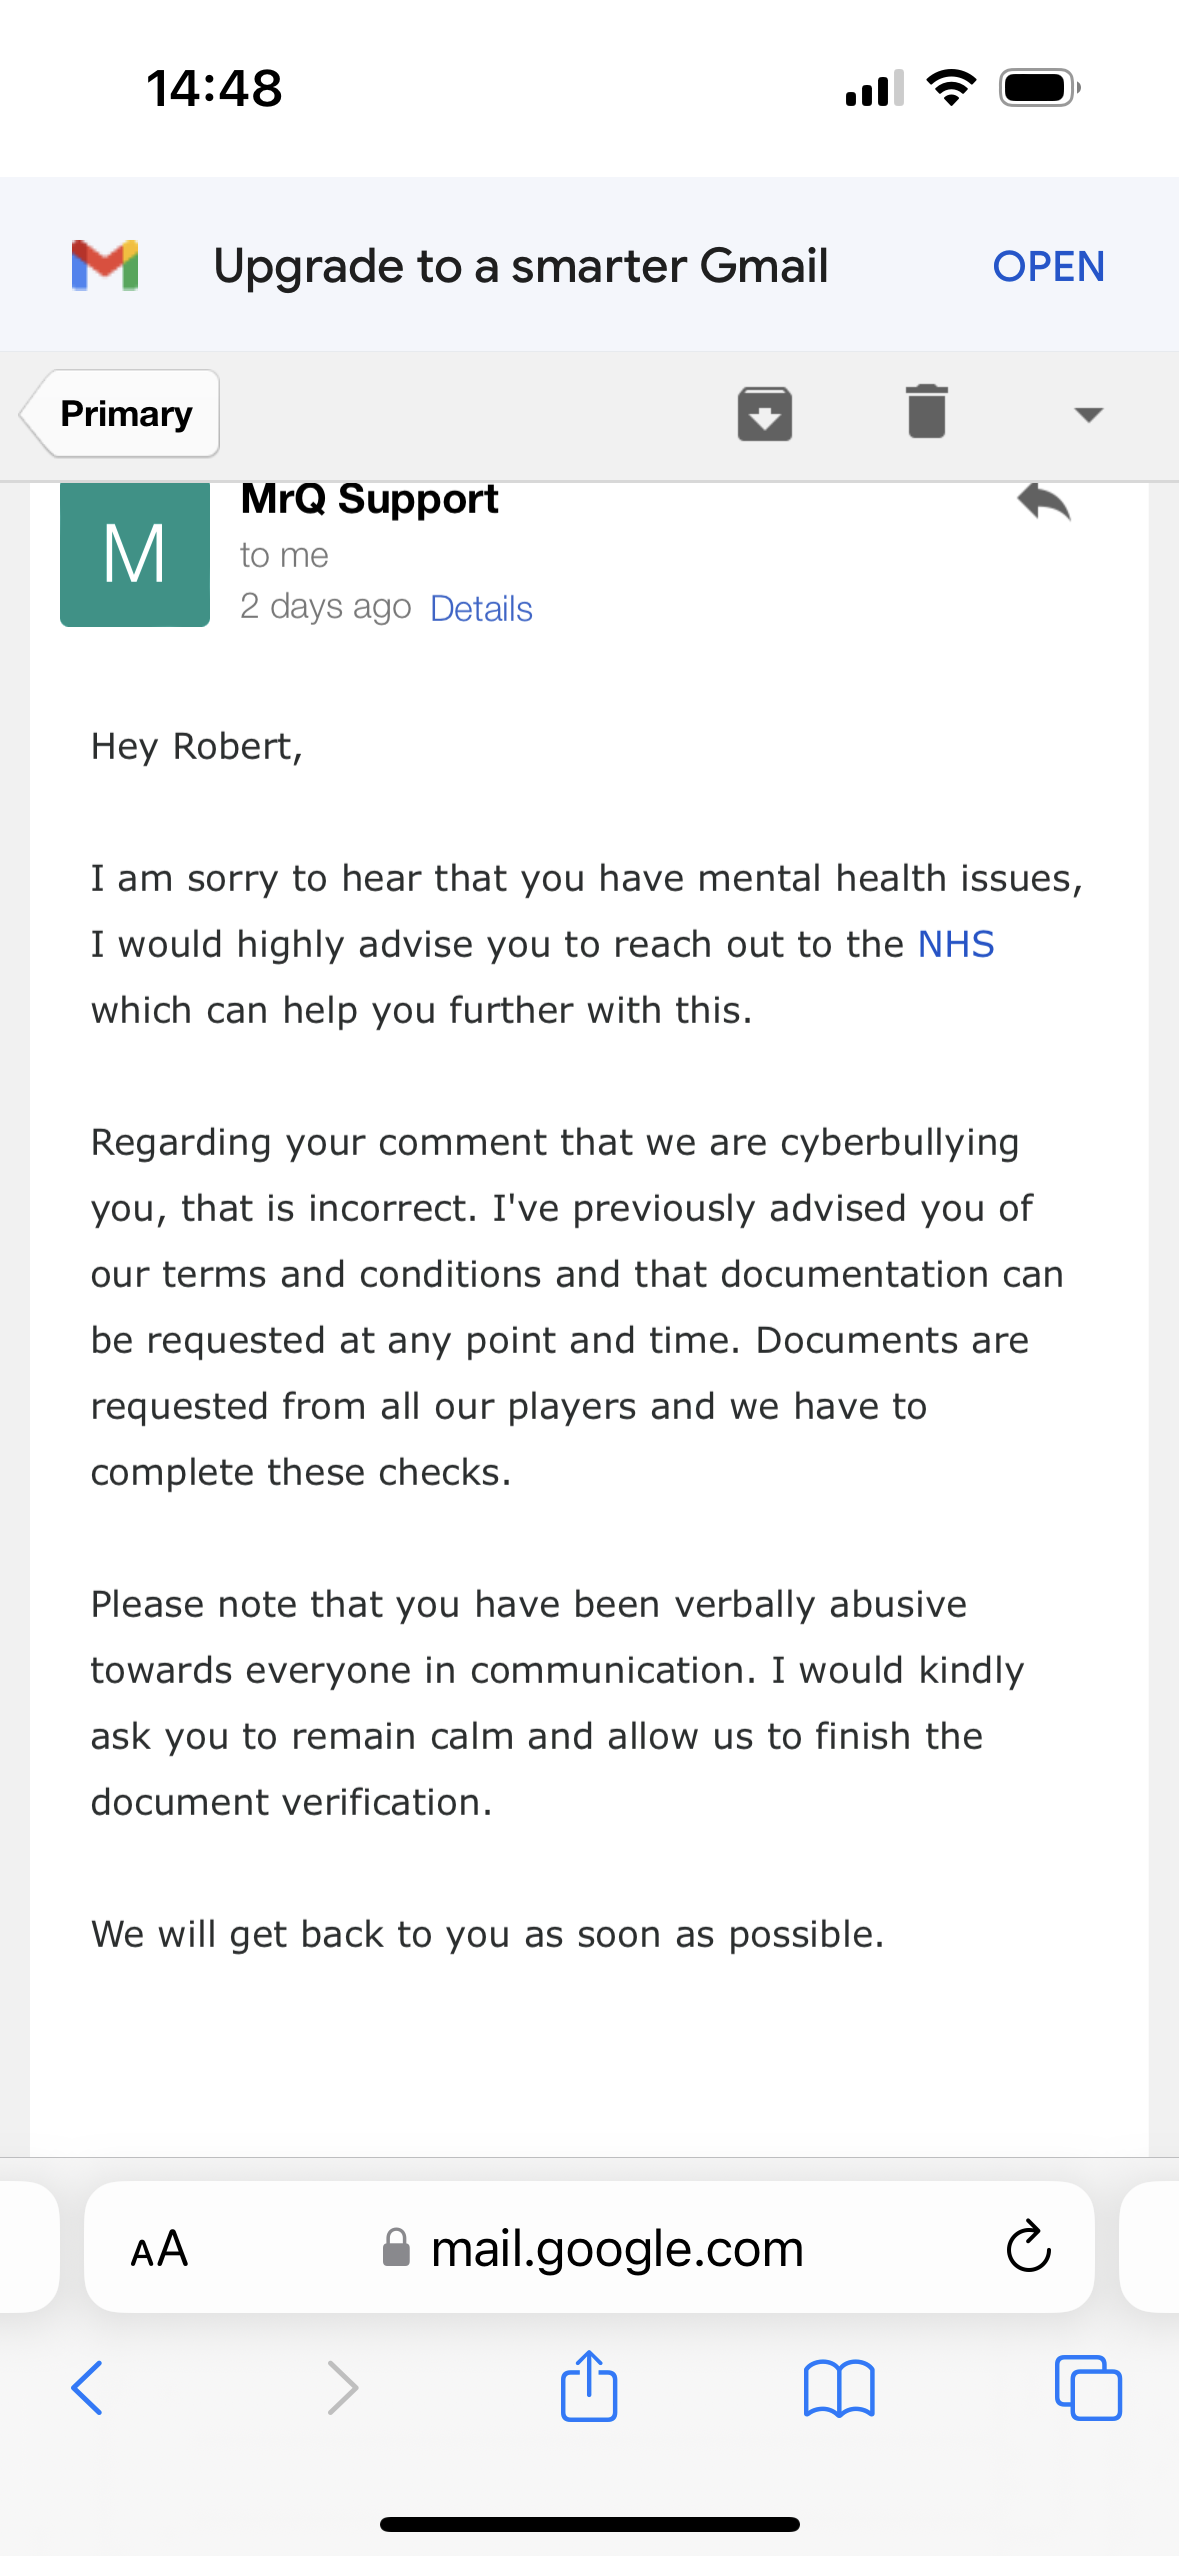Image resolution: width=1179 pixels, height=2556 pixels.
Task: Tap the Archive icon in the toolbar
Action: [765, 413]
